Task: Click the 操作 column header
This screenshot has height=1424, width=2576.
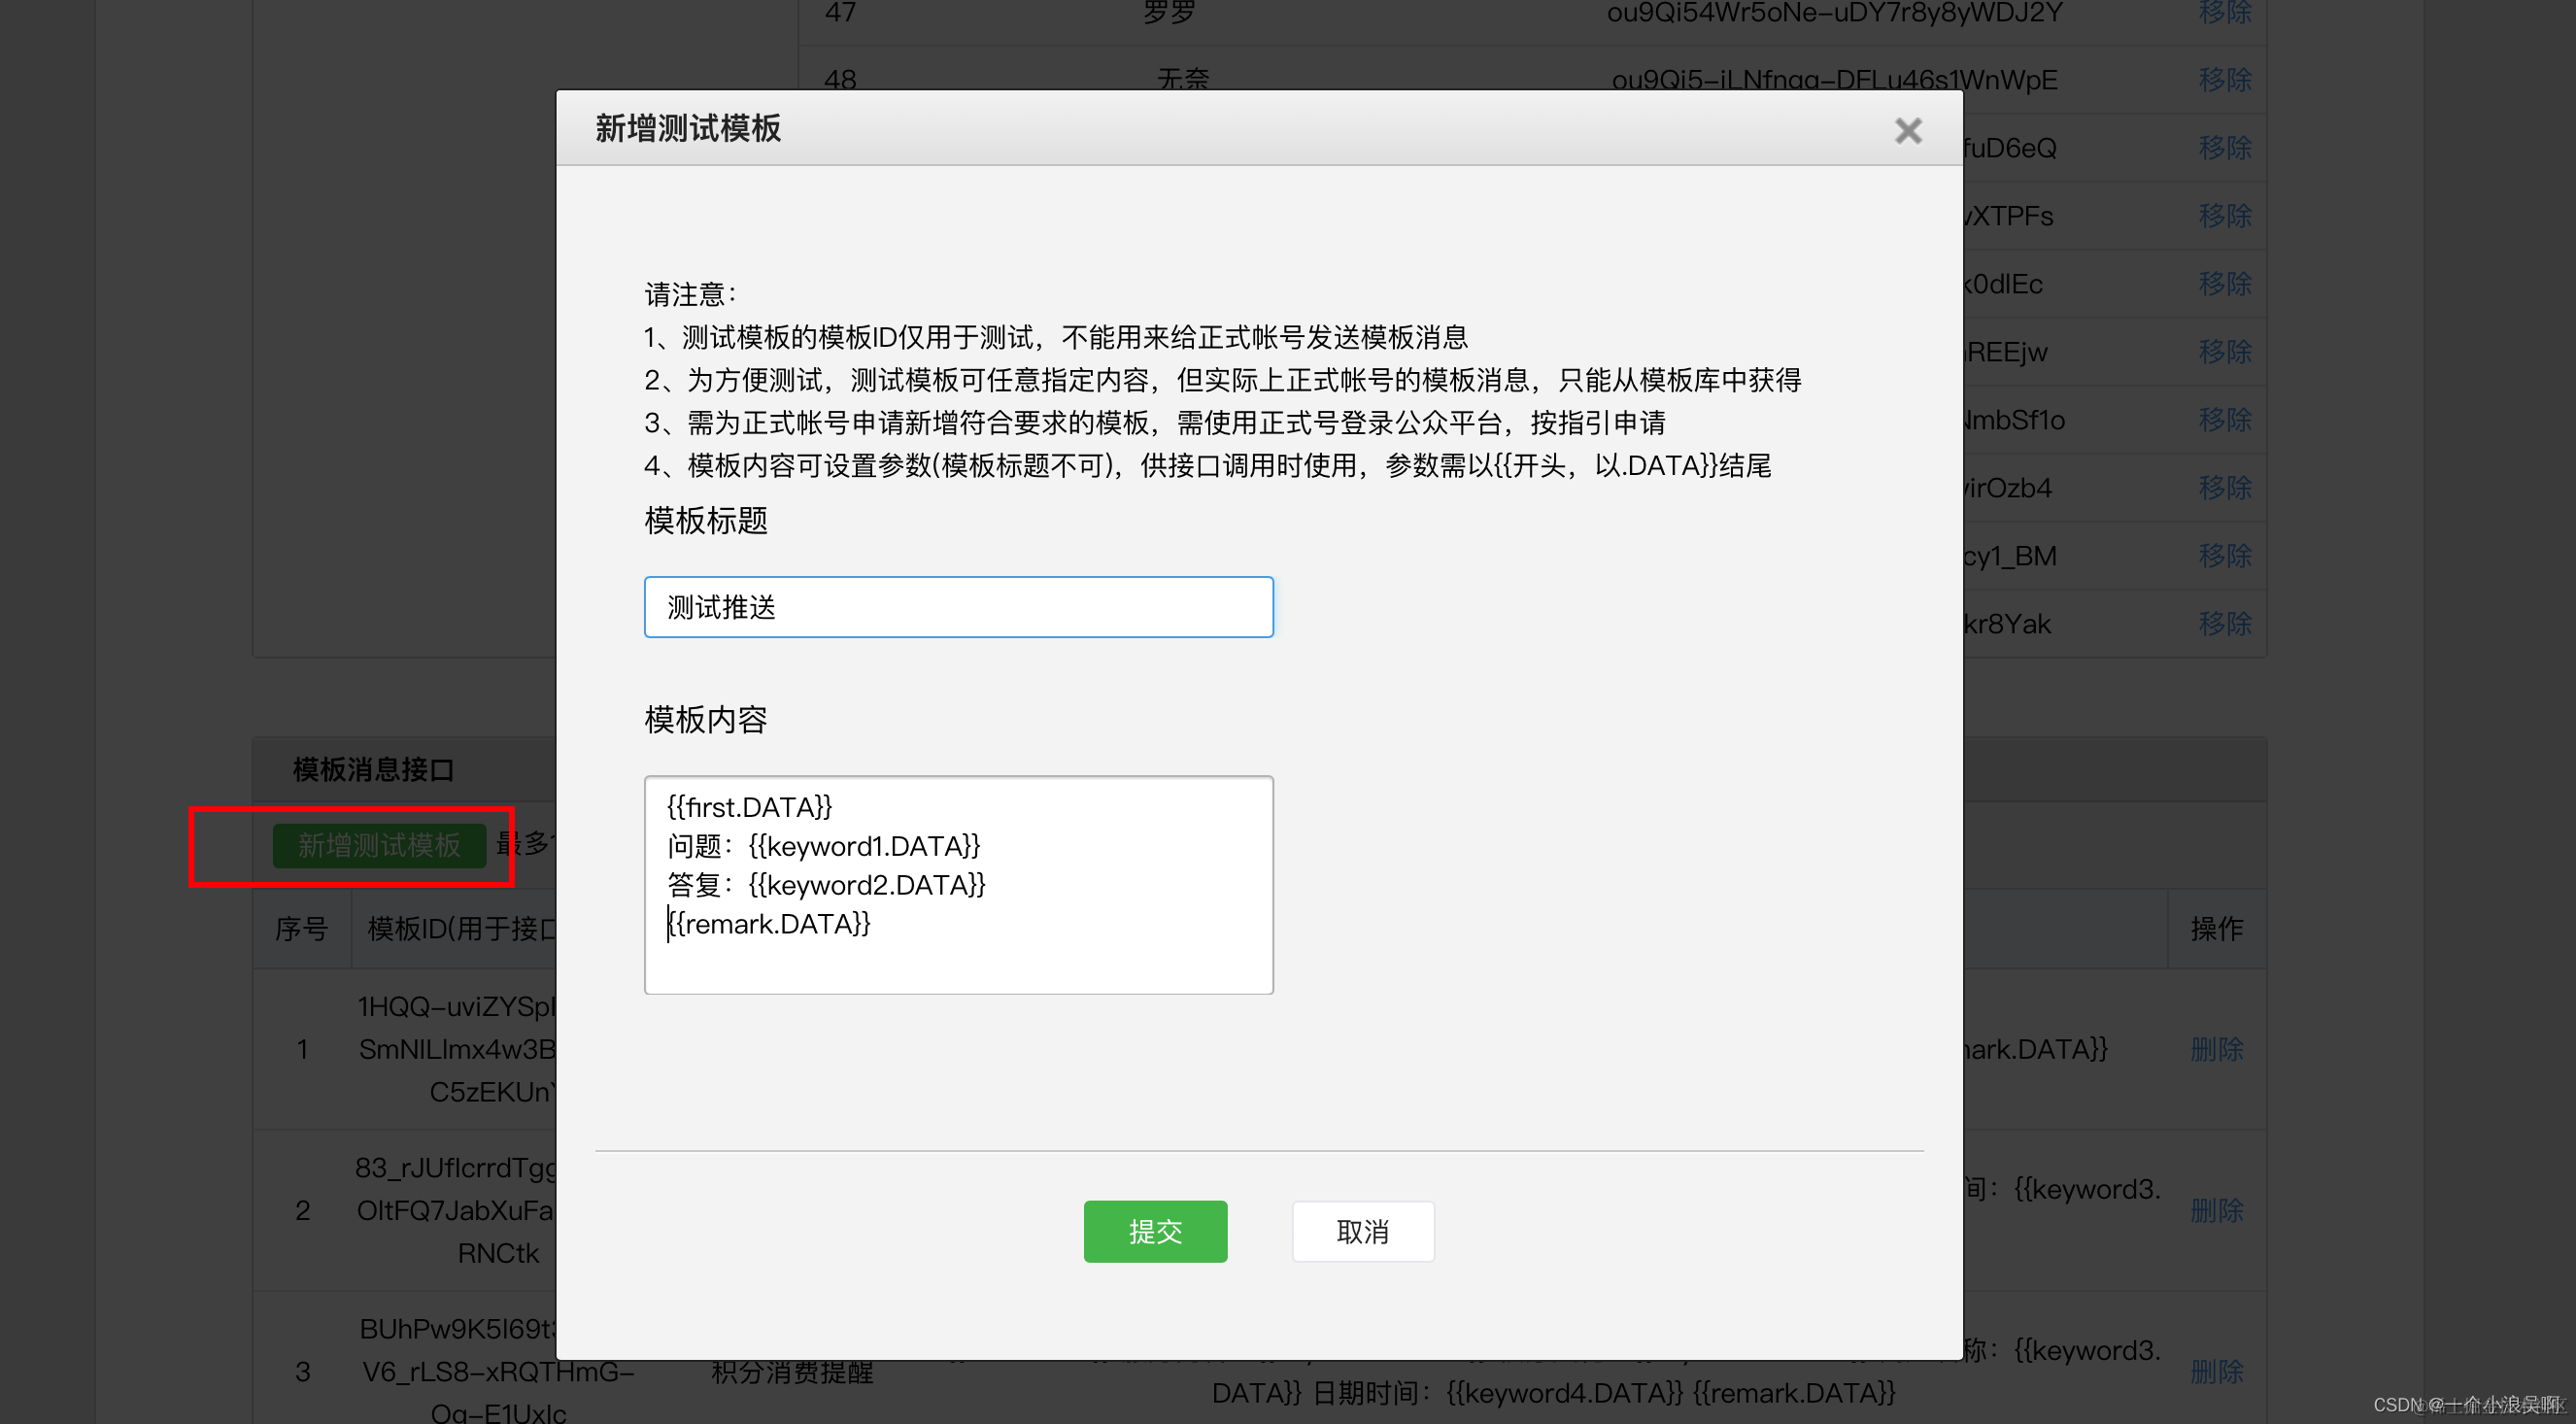Action: [2218, 928]
